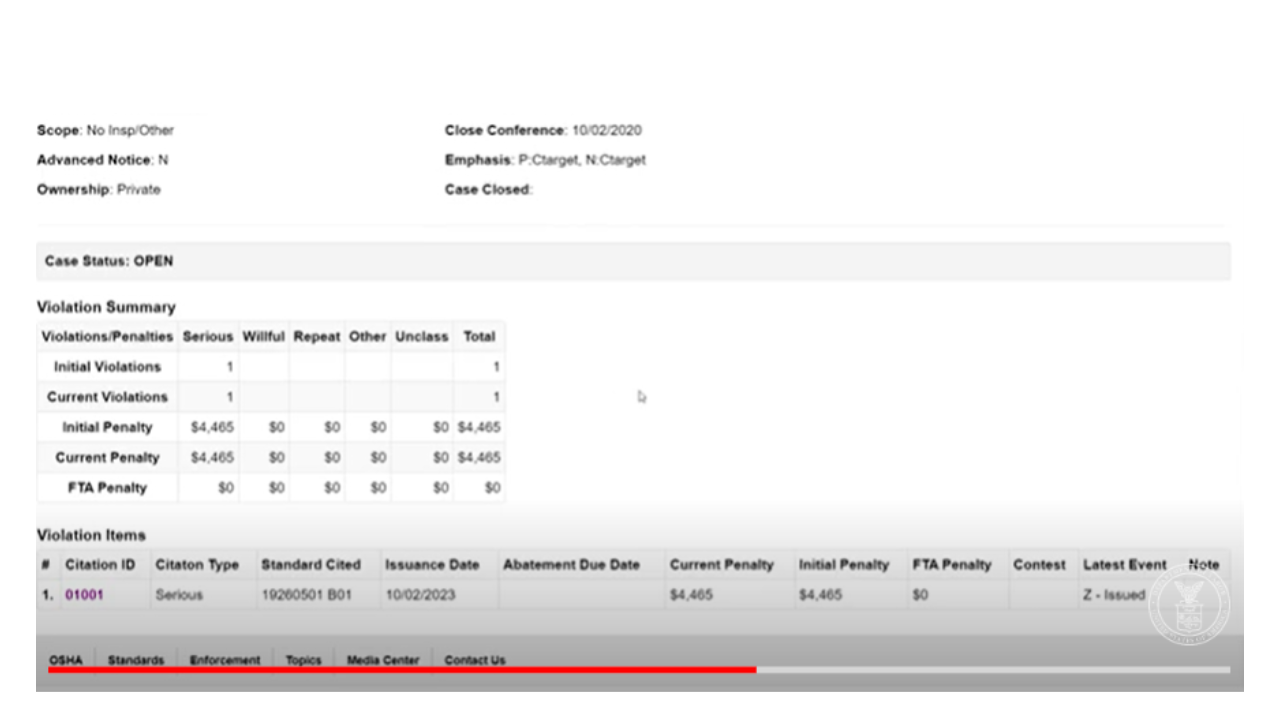The width and height of the screenshot is (1280, 720).
Task: Click Contact Us in the footer
Action: tap(475, 660)
